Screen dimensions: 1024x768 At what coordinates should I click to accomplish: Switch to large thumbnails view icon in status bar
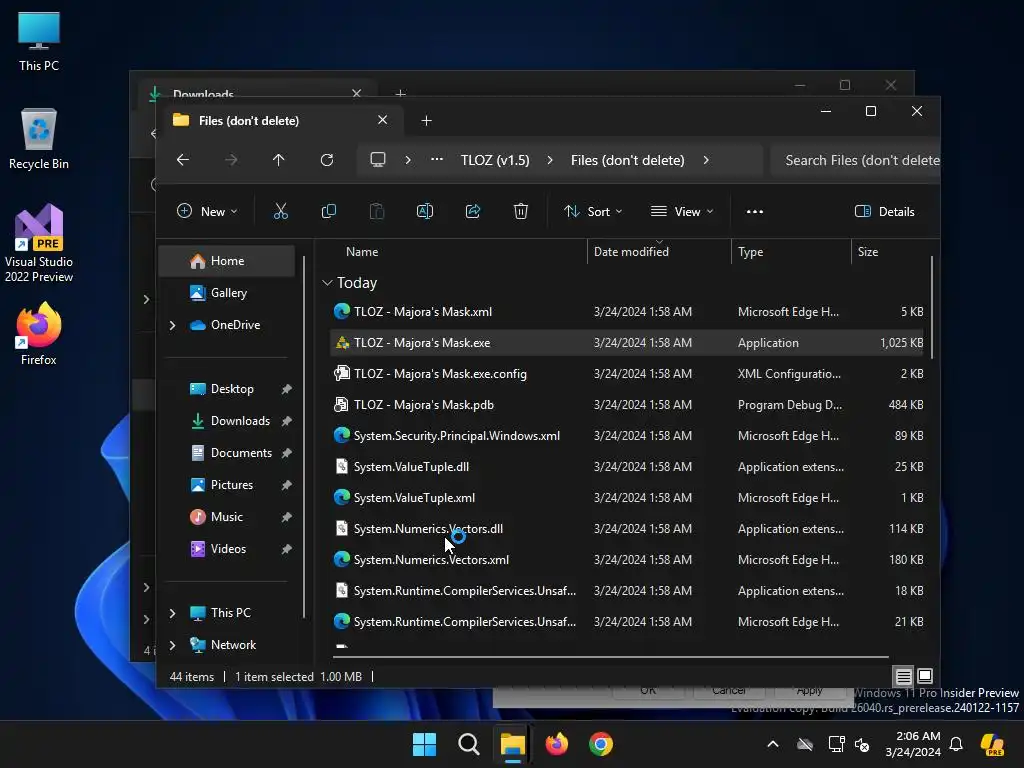pyautogui.click(x=925, y=676)
